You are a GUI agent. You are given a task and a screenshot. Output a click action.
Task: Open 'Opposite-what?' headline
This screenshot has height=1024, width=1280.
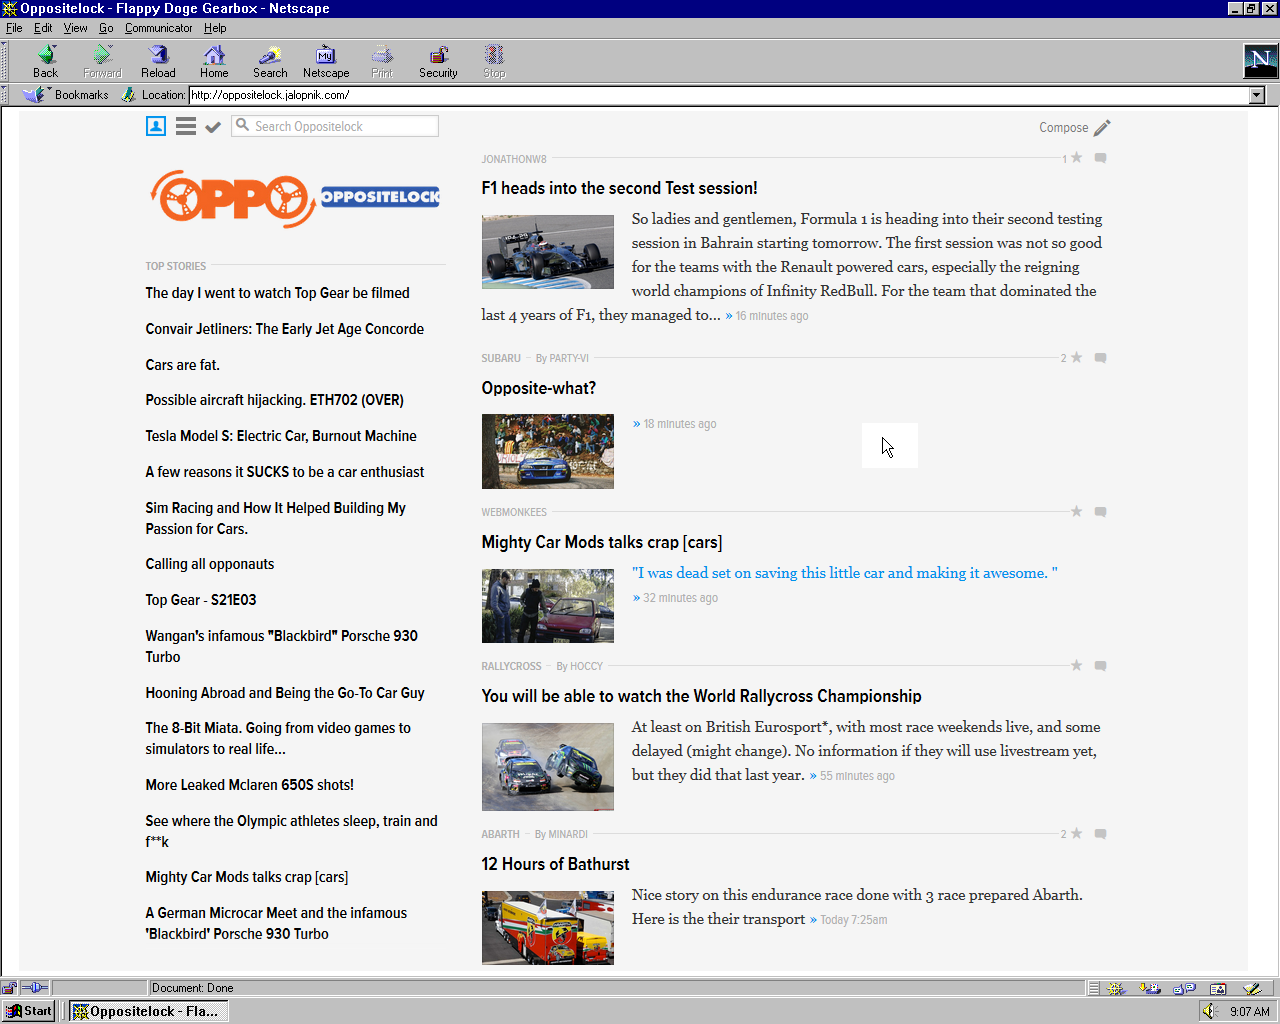pos(538,388)
